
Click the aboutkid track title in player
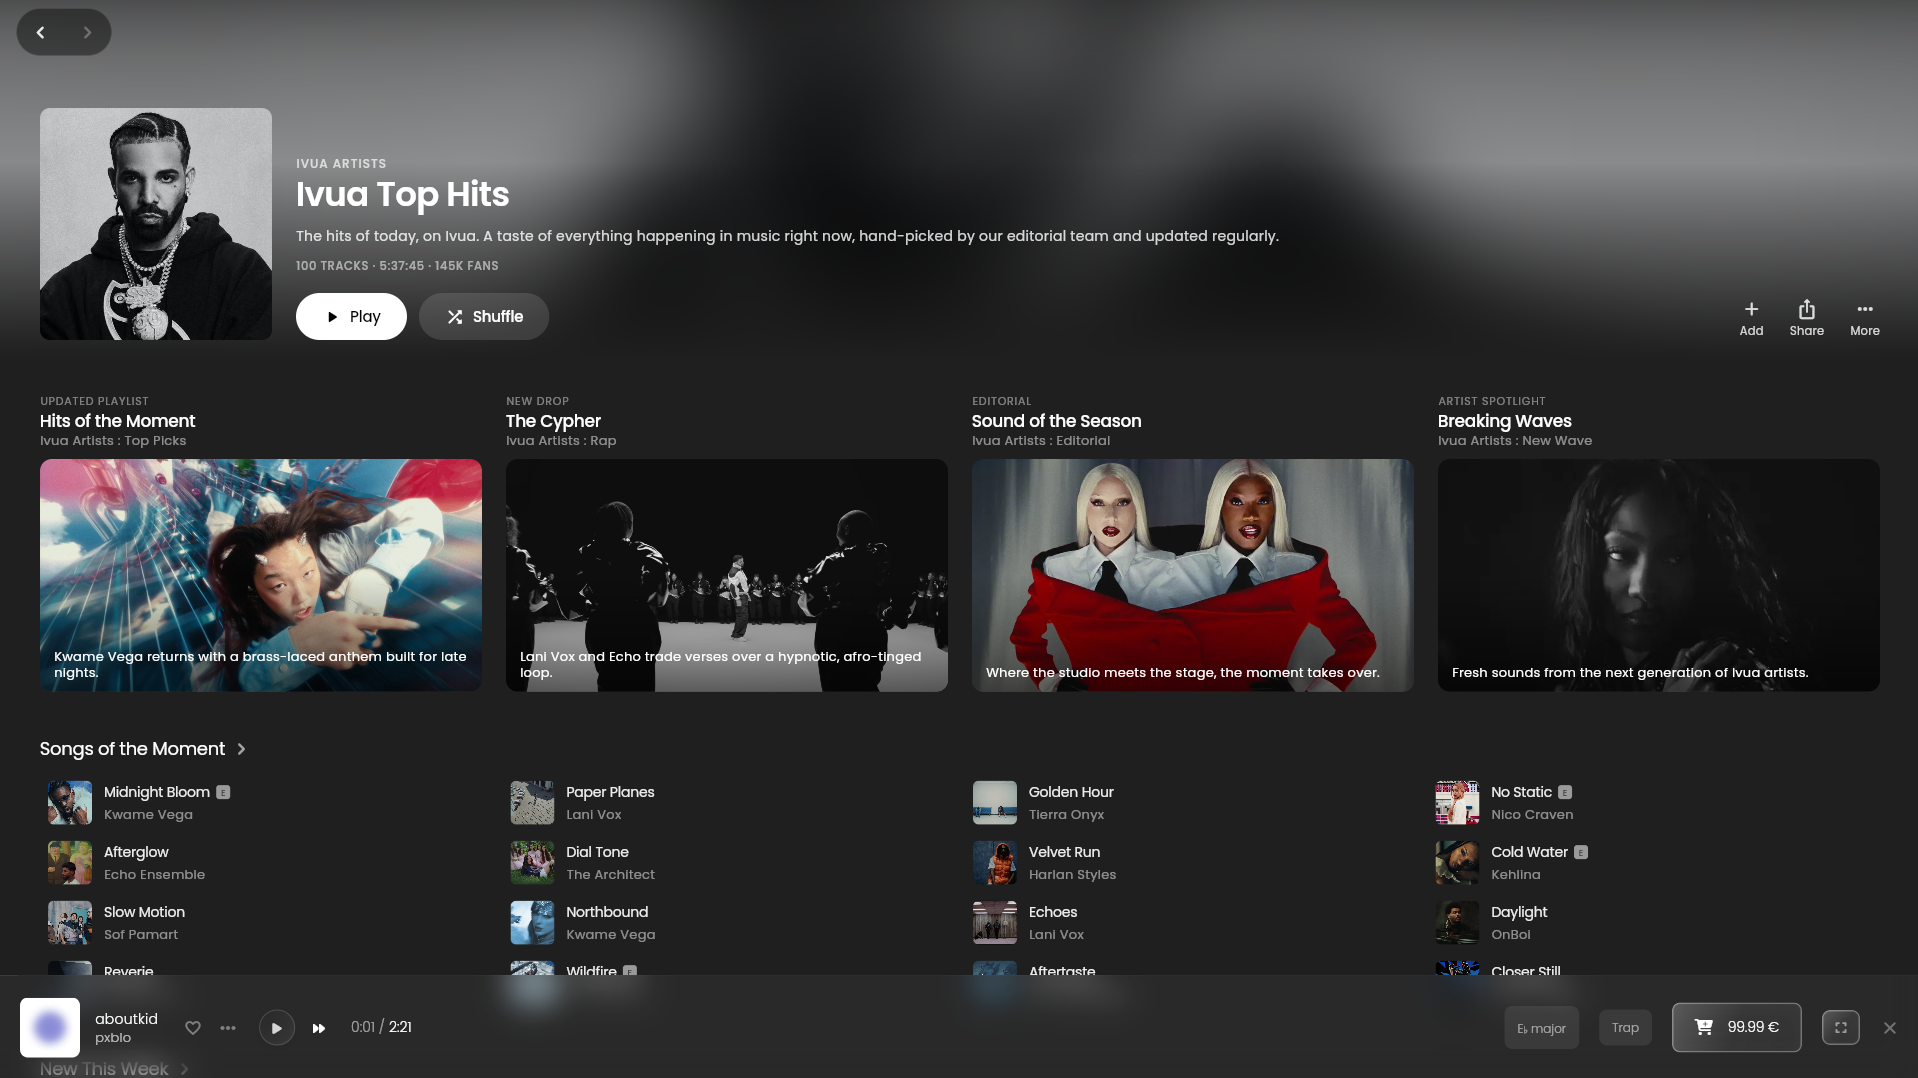126,1019
